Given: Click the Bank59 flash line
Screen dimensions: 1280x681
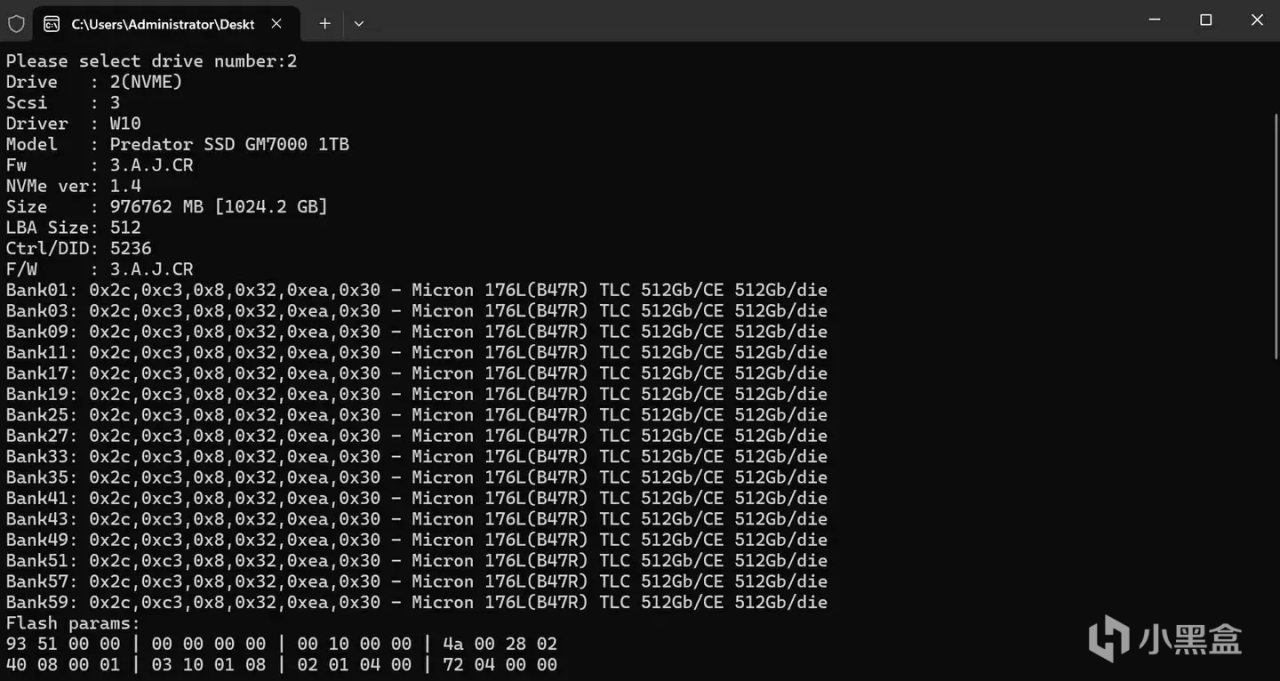Looking at the screenshot, I should coord(416,602).
